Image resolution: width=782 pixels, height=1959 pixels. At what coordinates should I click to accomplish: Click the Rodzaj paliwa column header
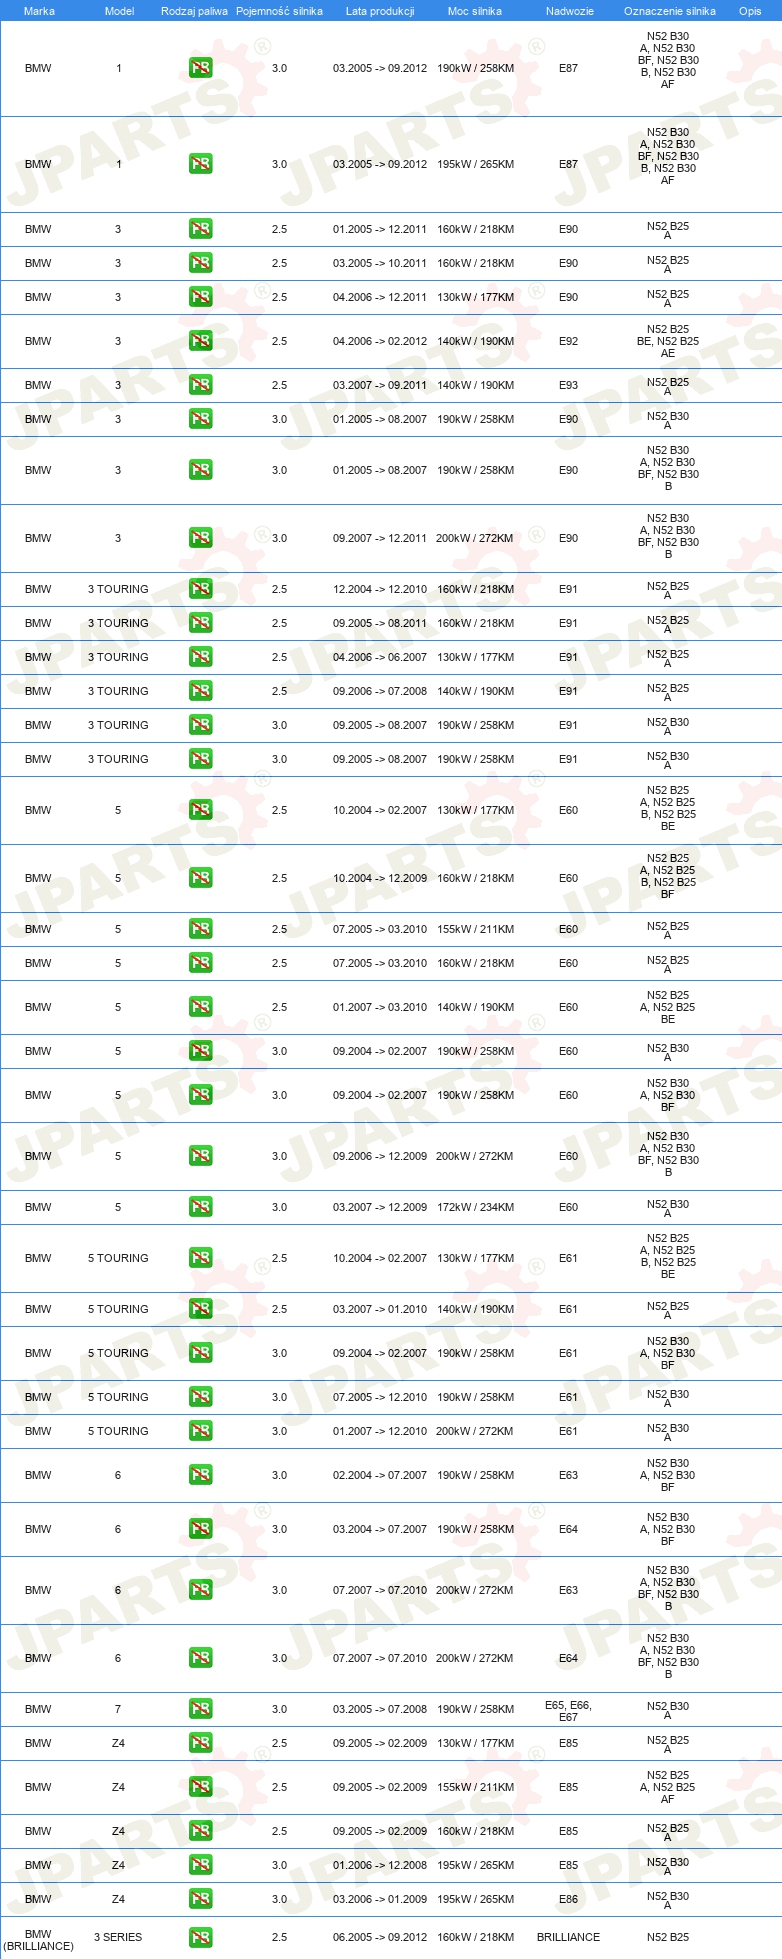(194, 11)
